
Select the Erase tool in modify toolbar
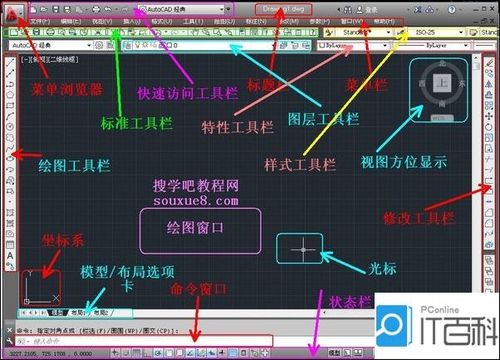click(x=489, y=63)
